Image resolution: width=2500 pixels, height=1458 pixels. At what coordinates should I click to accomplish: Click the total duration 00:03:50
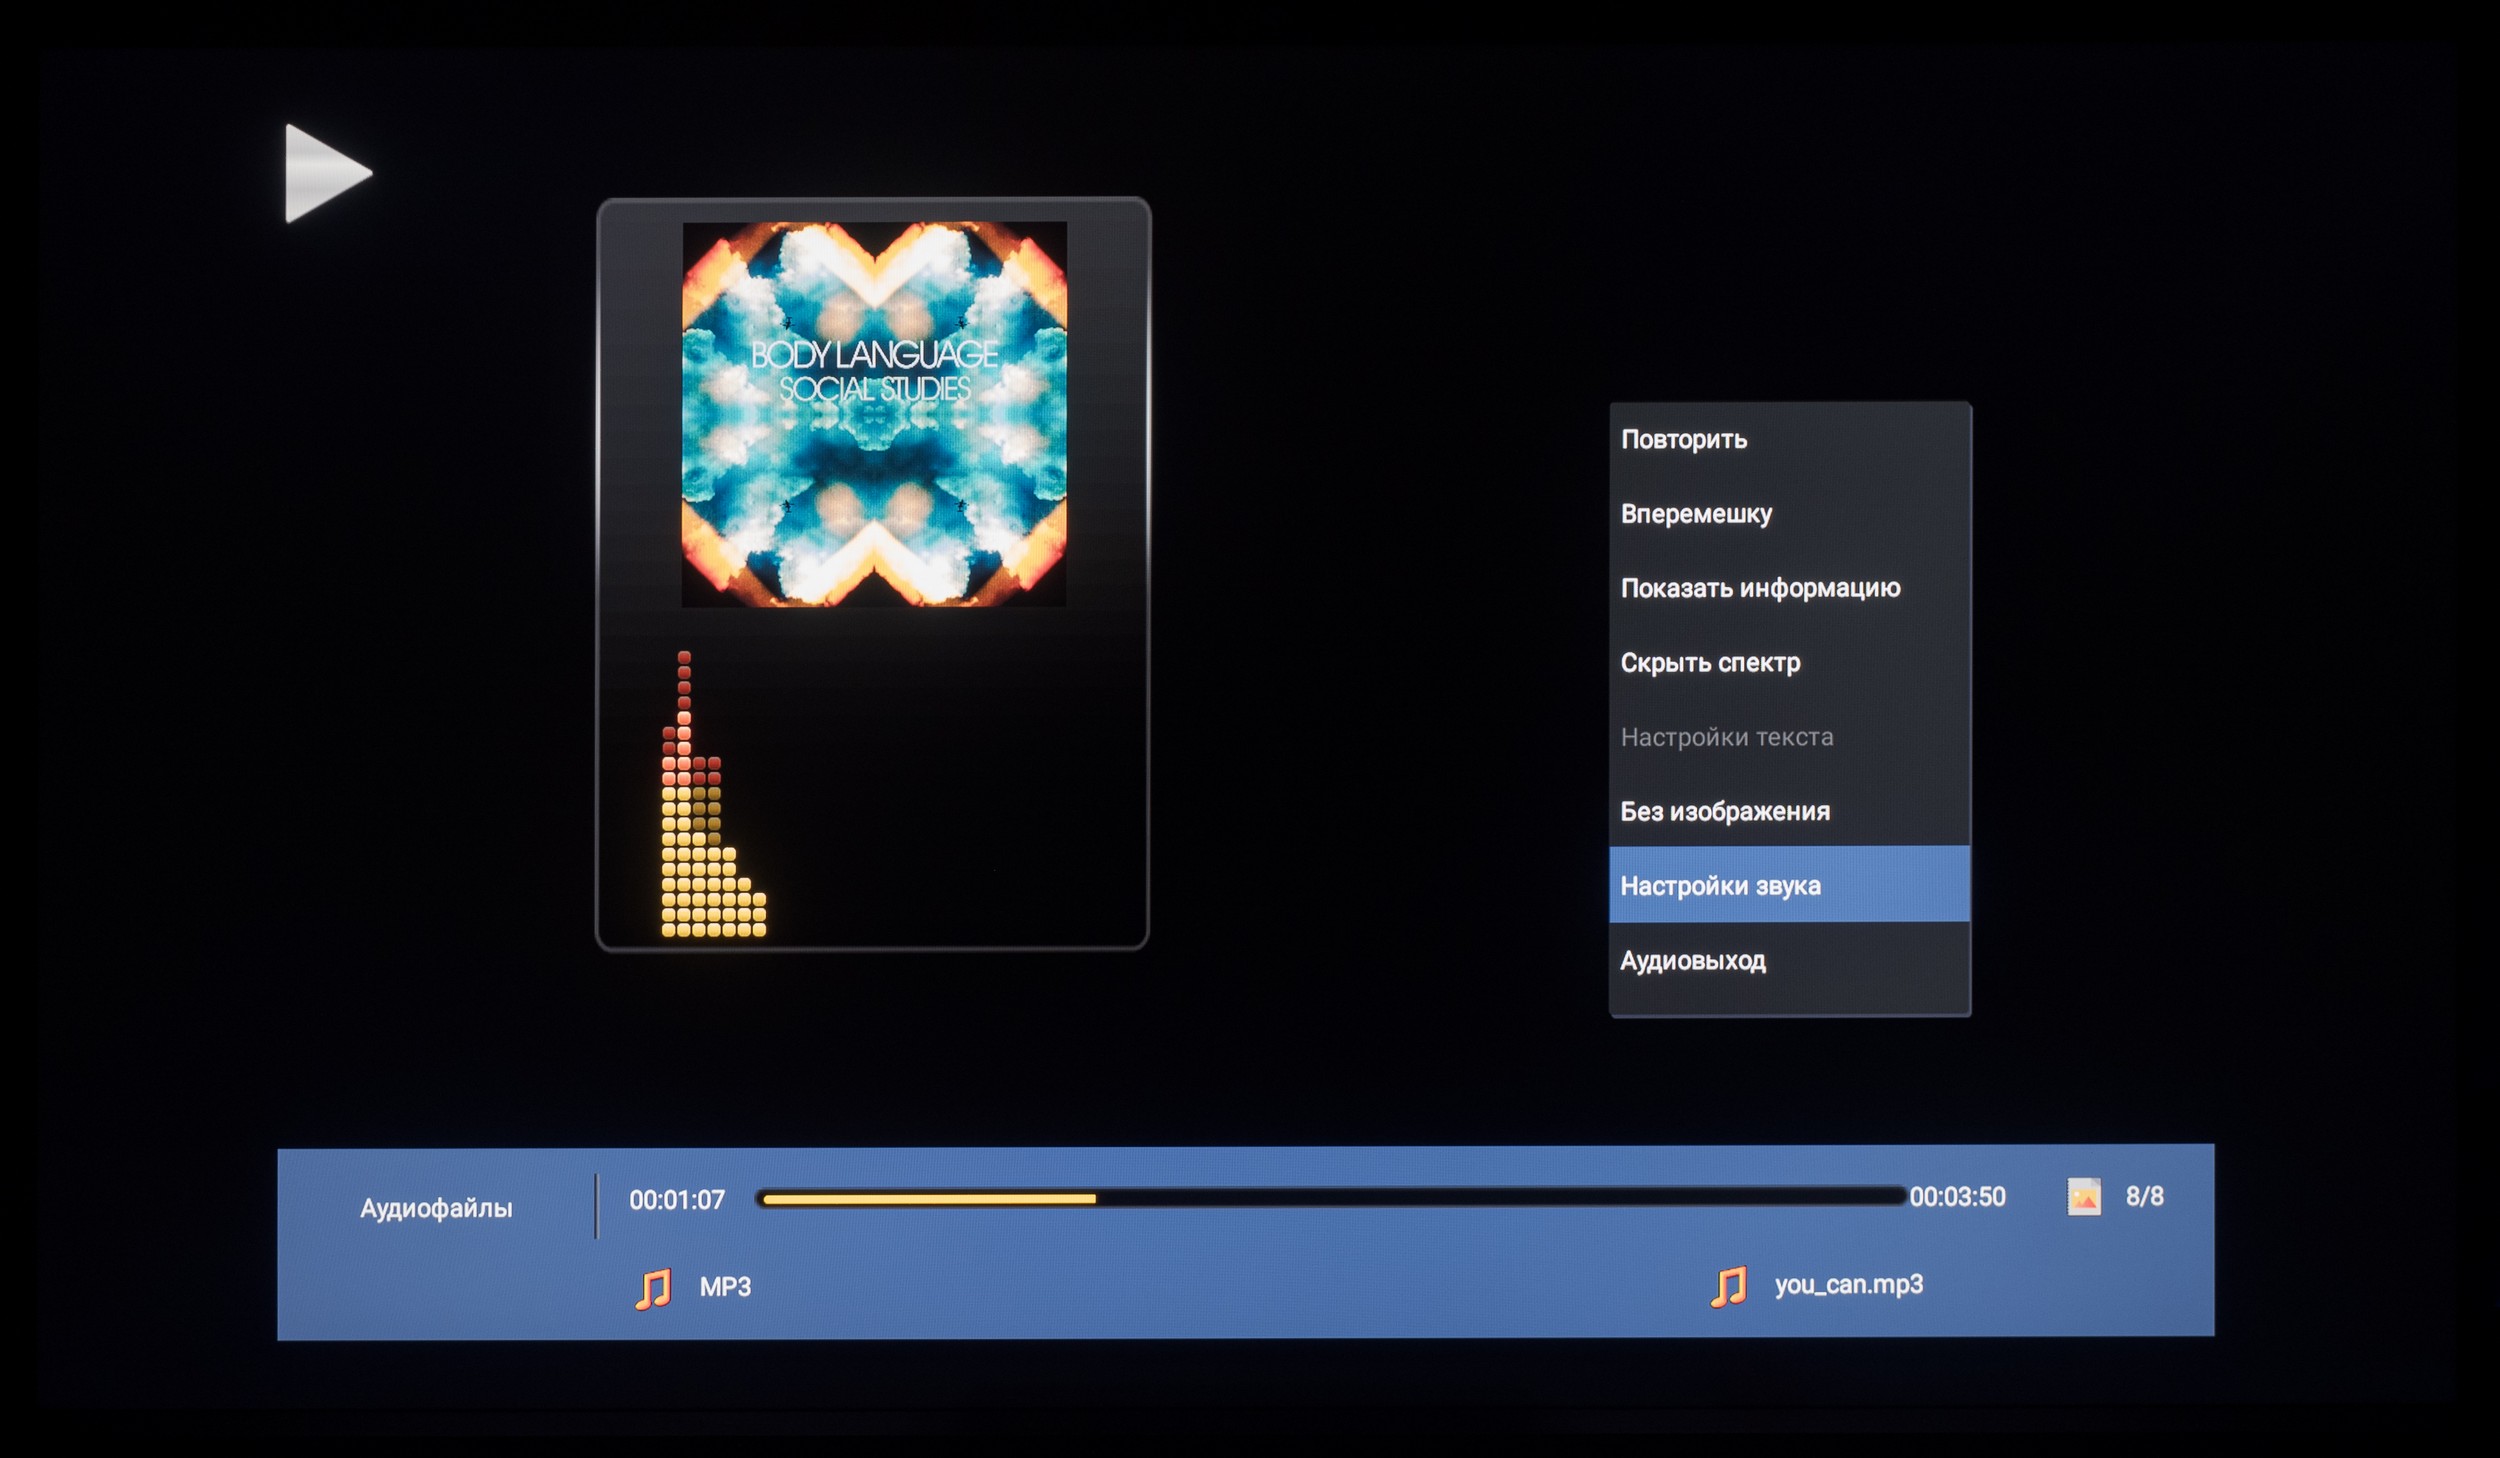[x=1957, y=1197]
